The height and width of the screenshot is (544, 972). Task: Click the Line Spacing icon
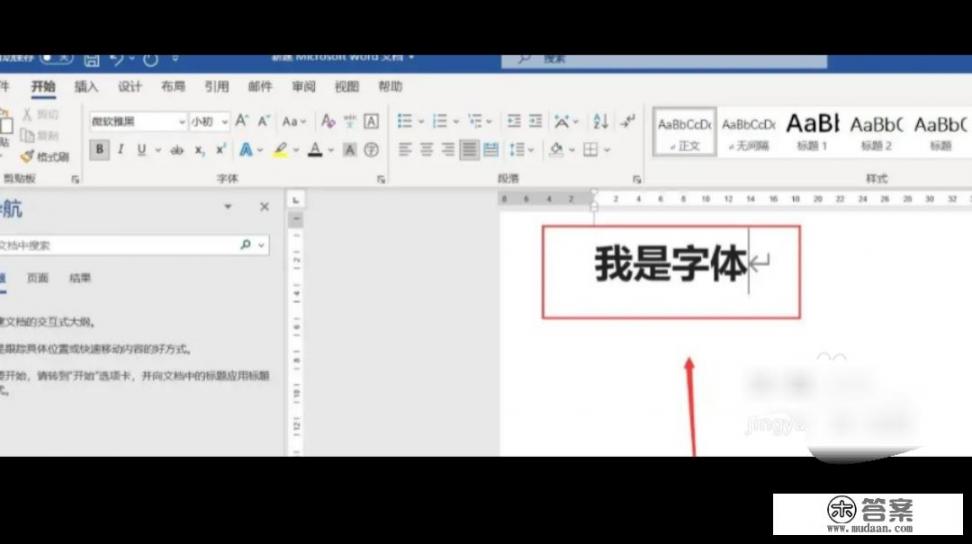517,150
